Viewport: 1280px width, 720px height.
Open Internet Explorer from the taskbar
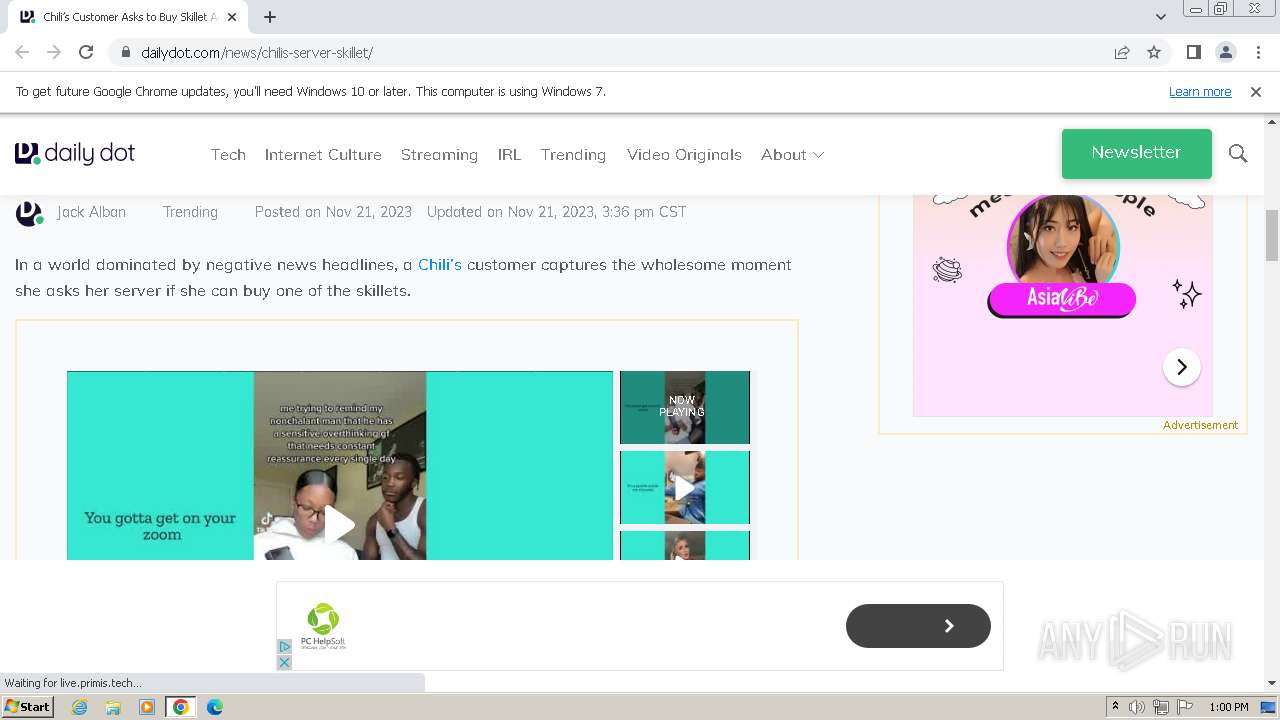click(79, 707)
